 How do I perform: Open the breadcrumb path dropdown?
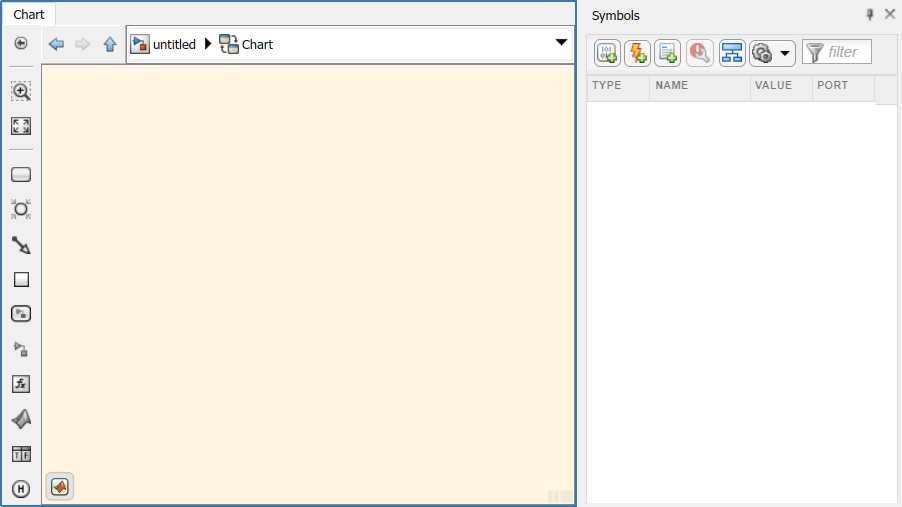(561, 43)
